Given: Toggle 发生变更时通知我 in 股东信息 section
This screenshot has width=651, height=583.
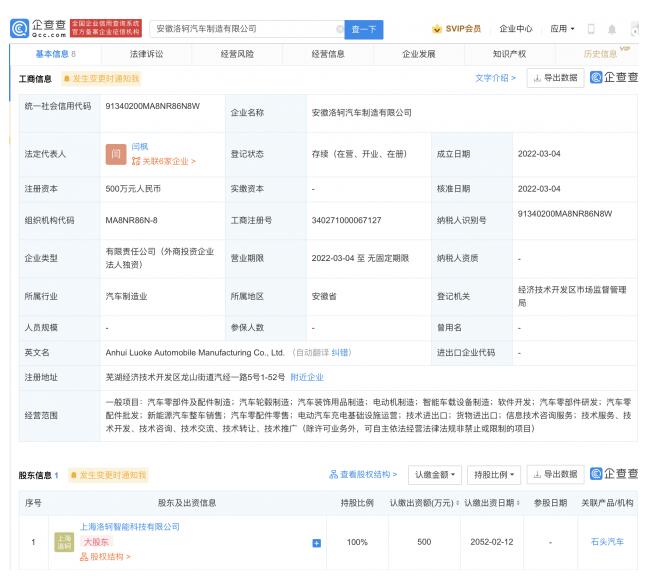Looking at the screenshot, I should 108,475.
